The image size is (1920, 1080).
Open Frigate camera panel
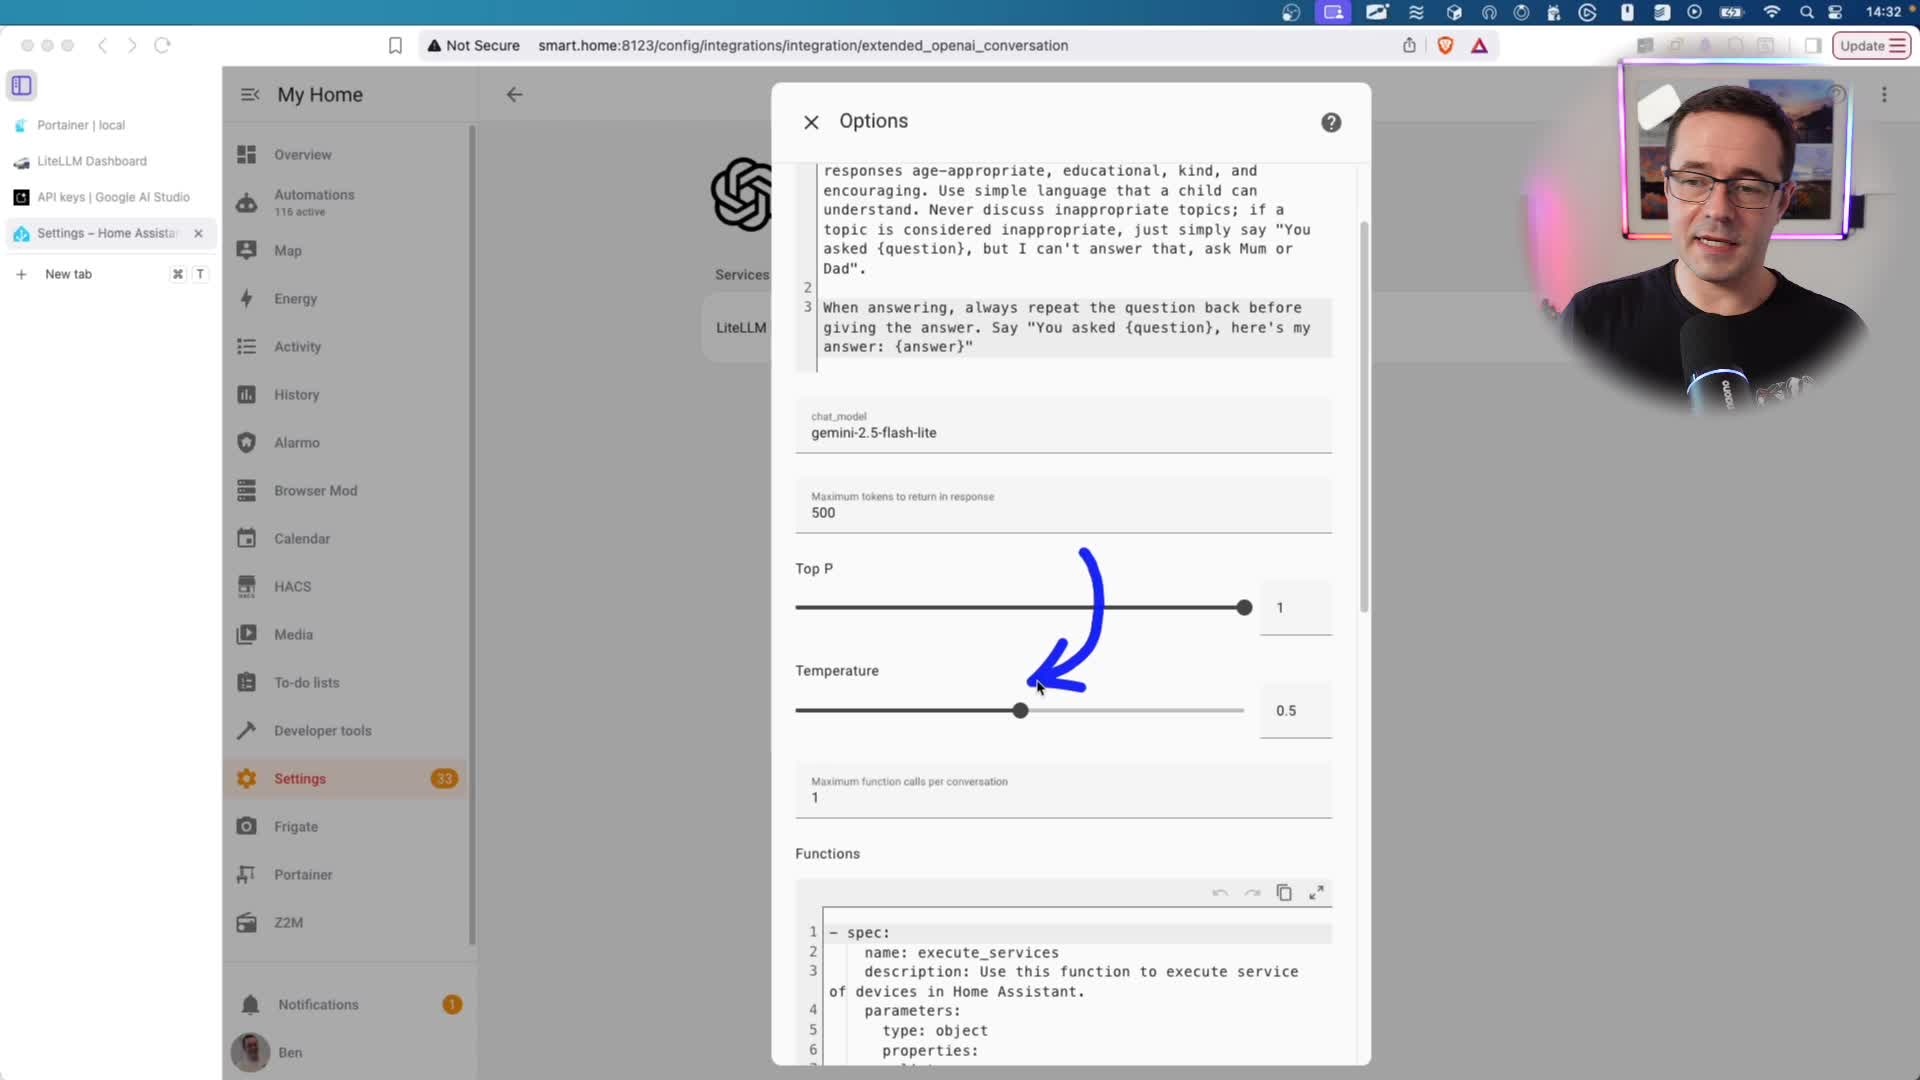pyautogui.click(x=295, y=827)
